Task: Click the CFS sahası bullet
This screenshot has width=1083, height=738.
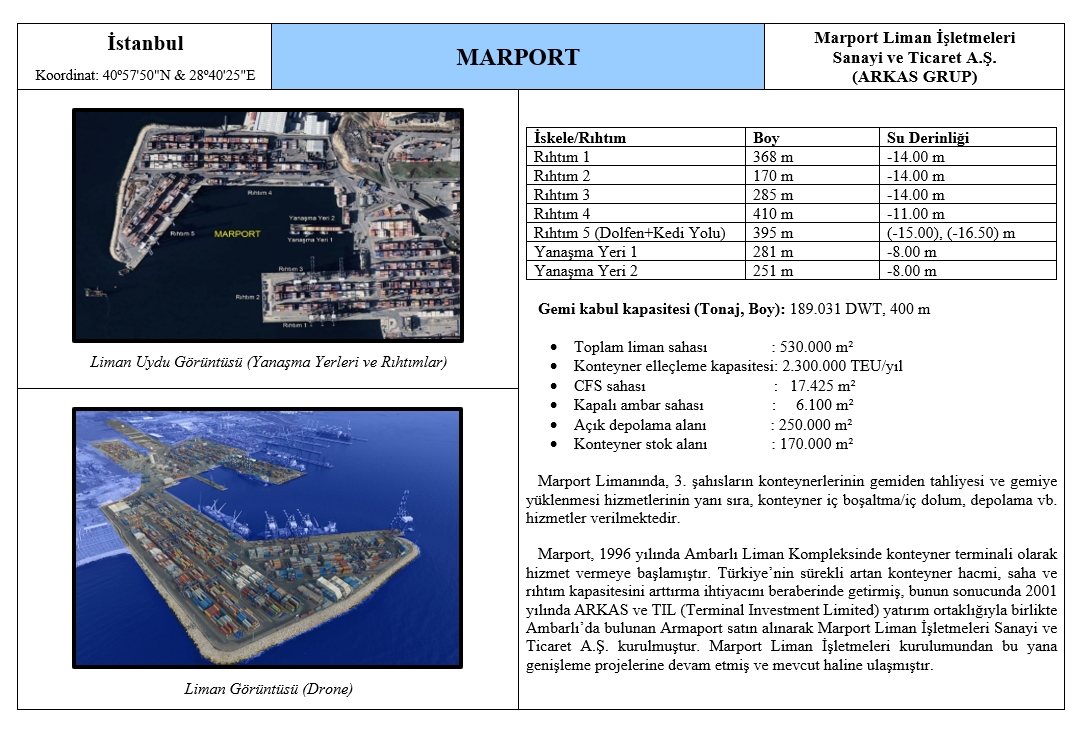Action: pos(609,386)
